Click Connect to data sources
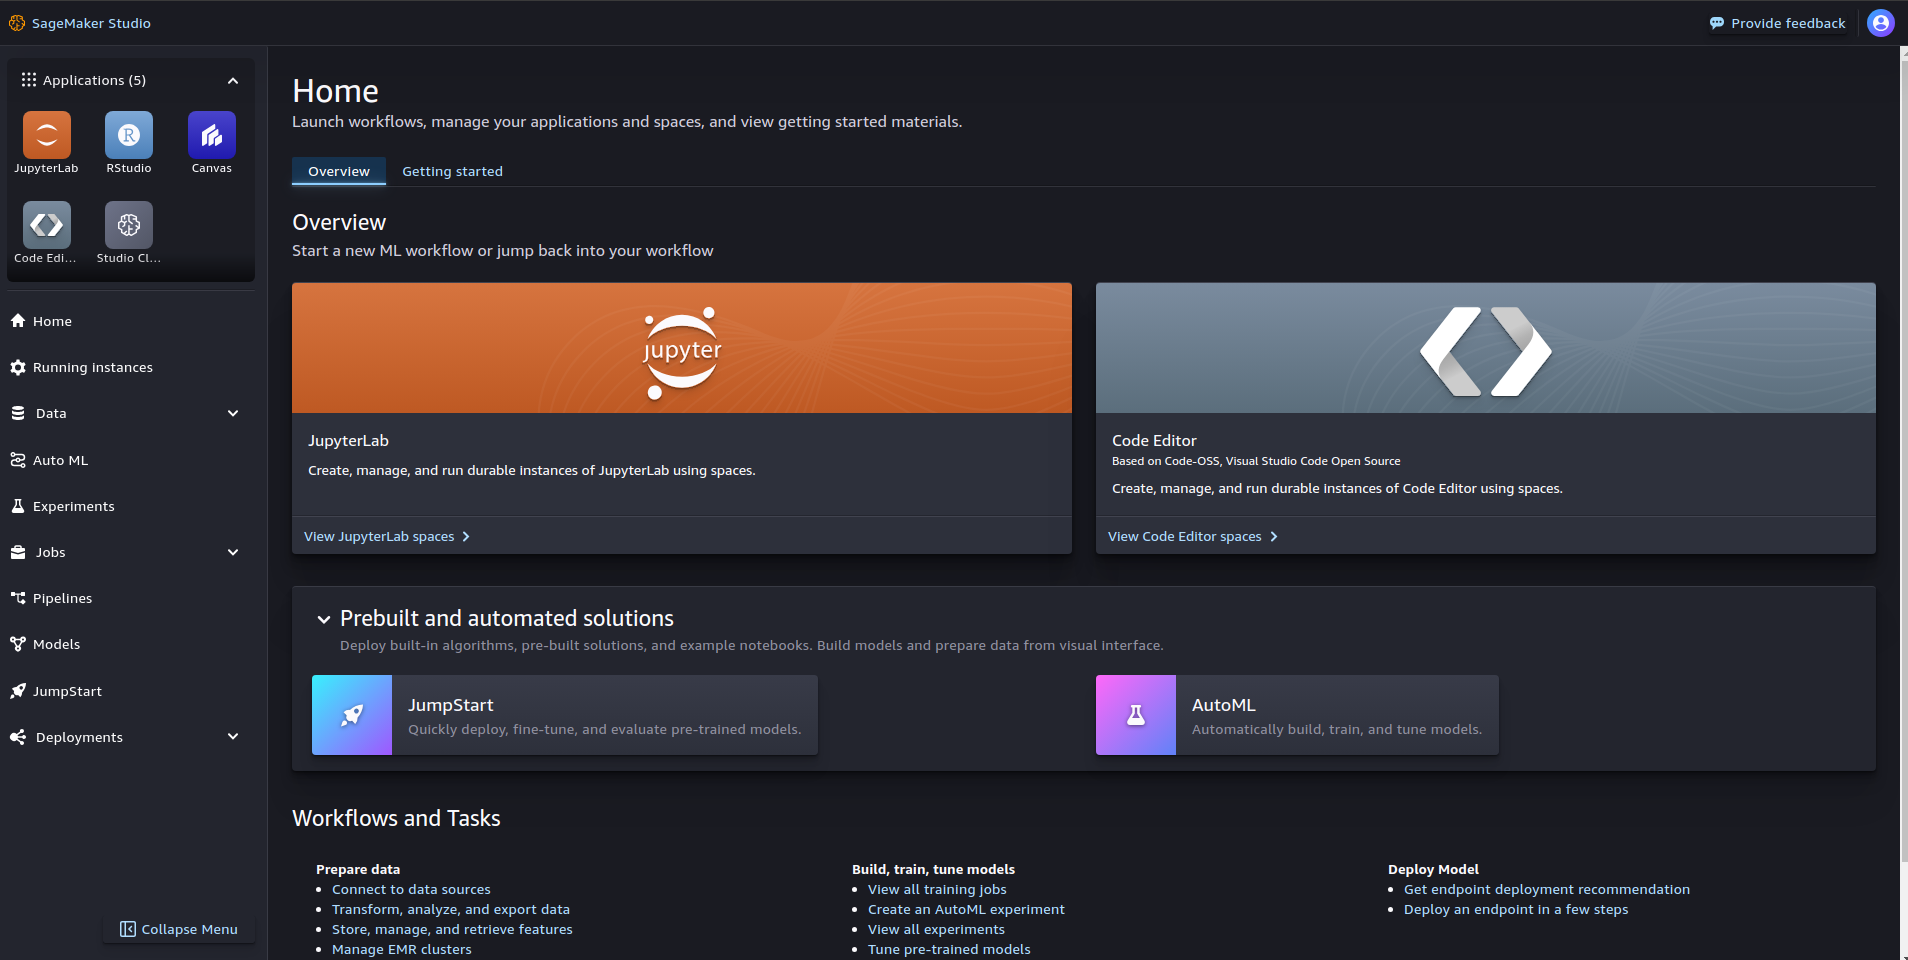Screen dimensions: 1908x960 point(410,889)
